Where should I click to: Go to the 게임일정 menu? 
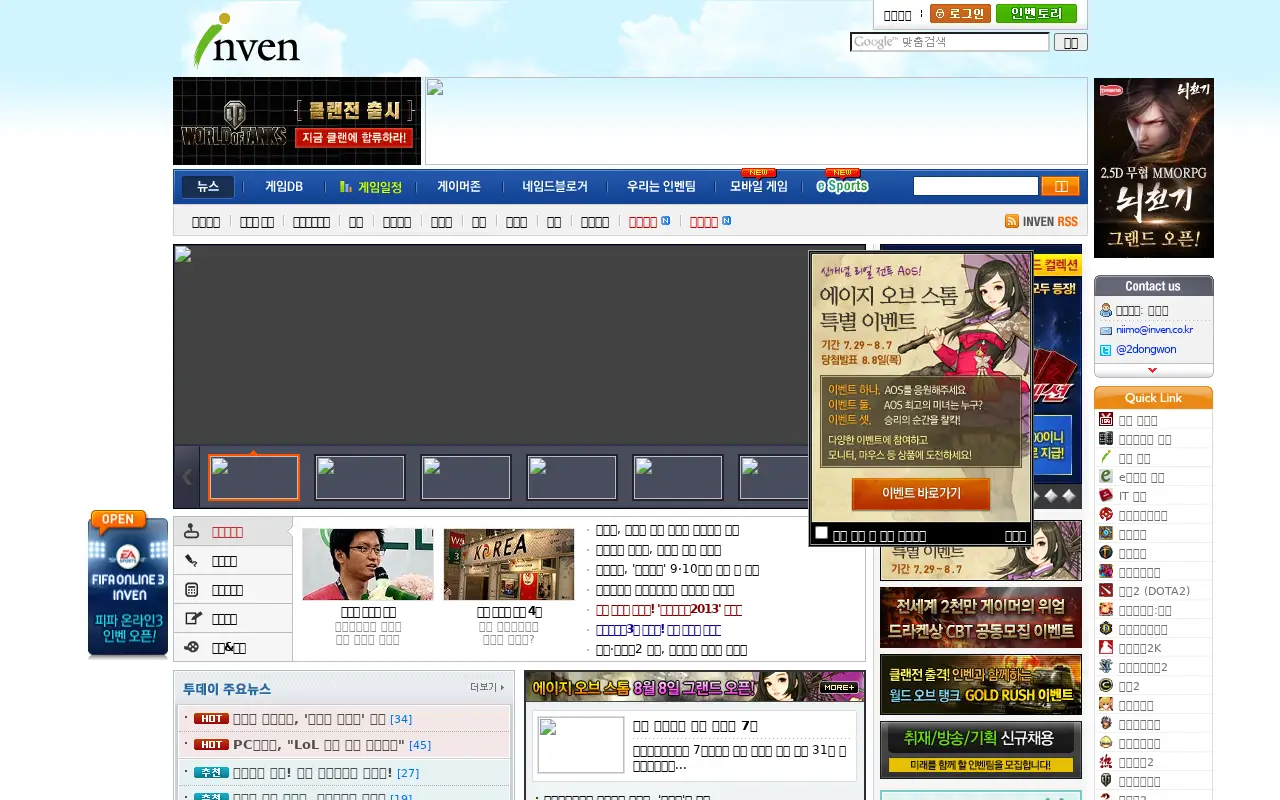point(371,186)
